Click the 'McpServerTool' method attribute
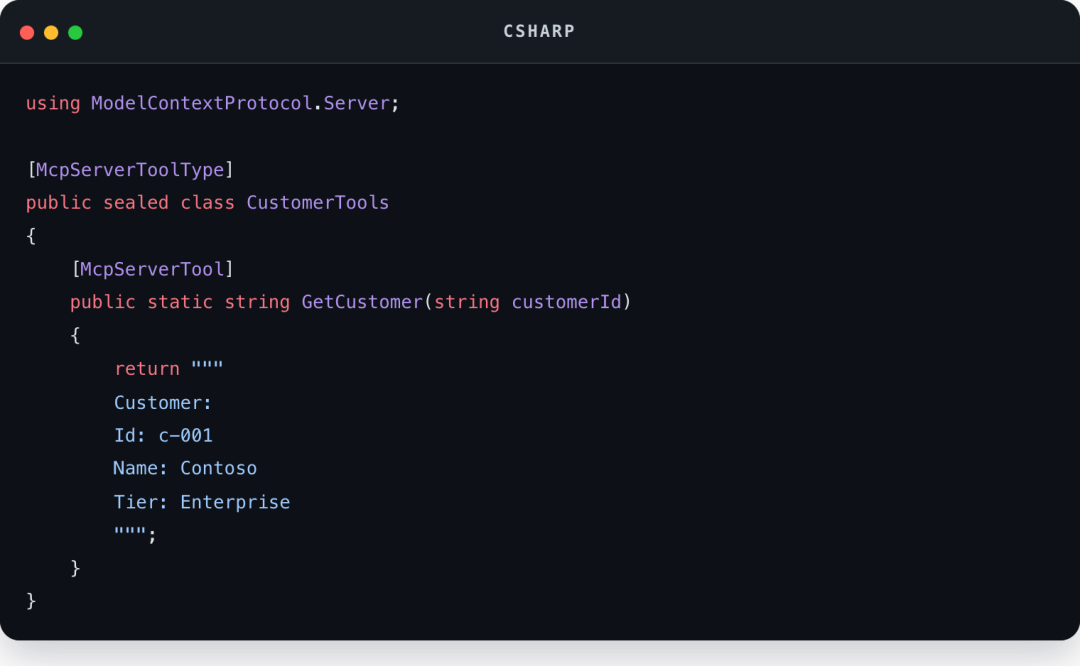1080x666 pixels. tap(152, 269)
